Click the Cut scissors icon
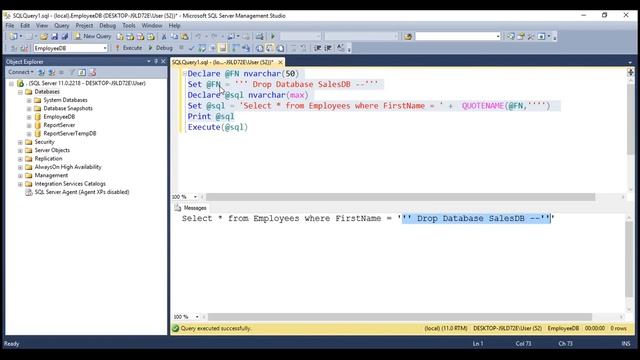The image size is (640, 360). point(164,36)
